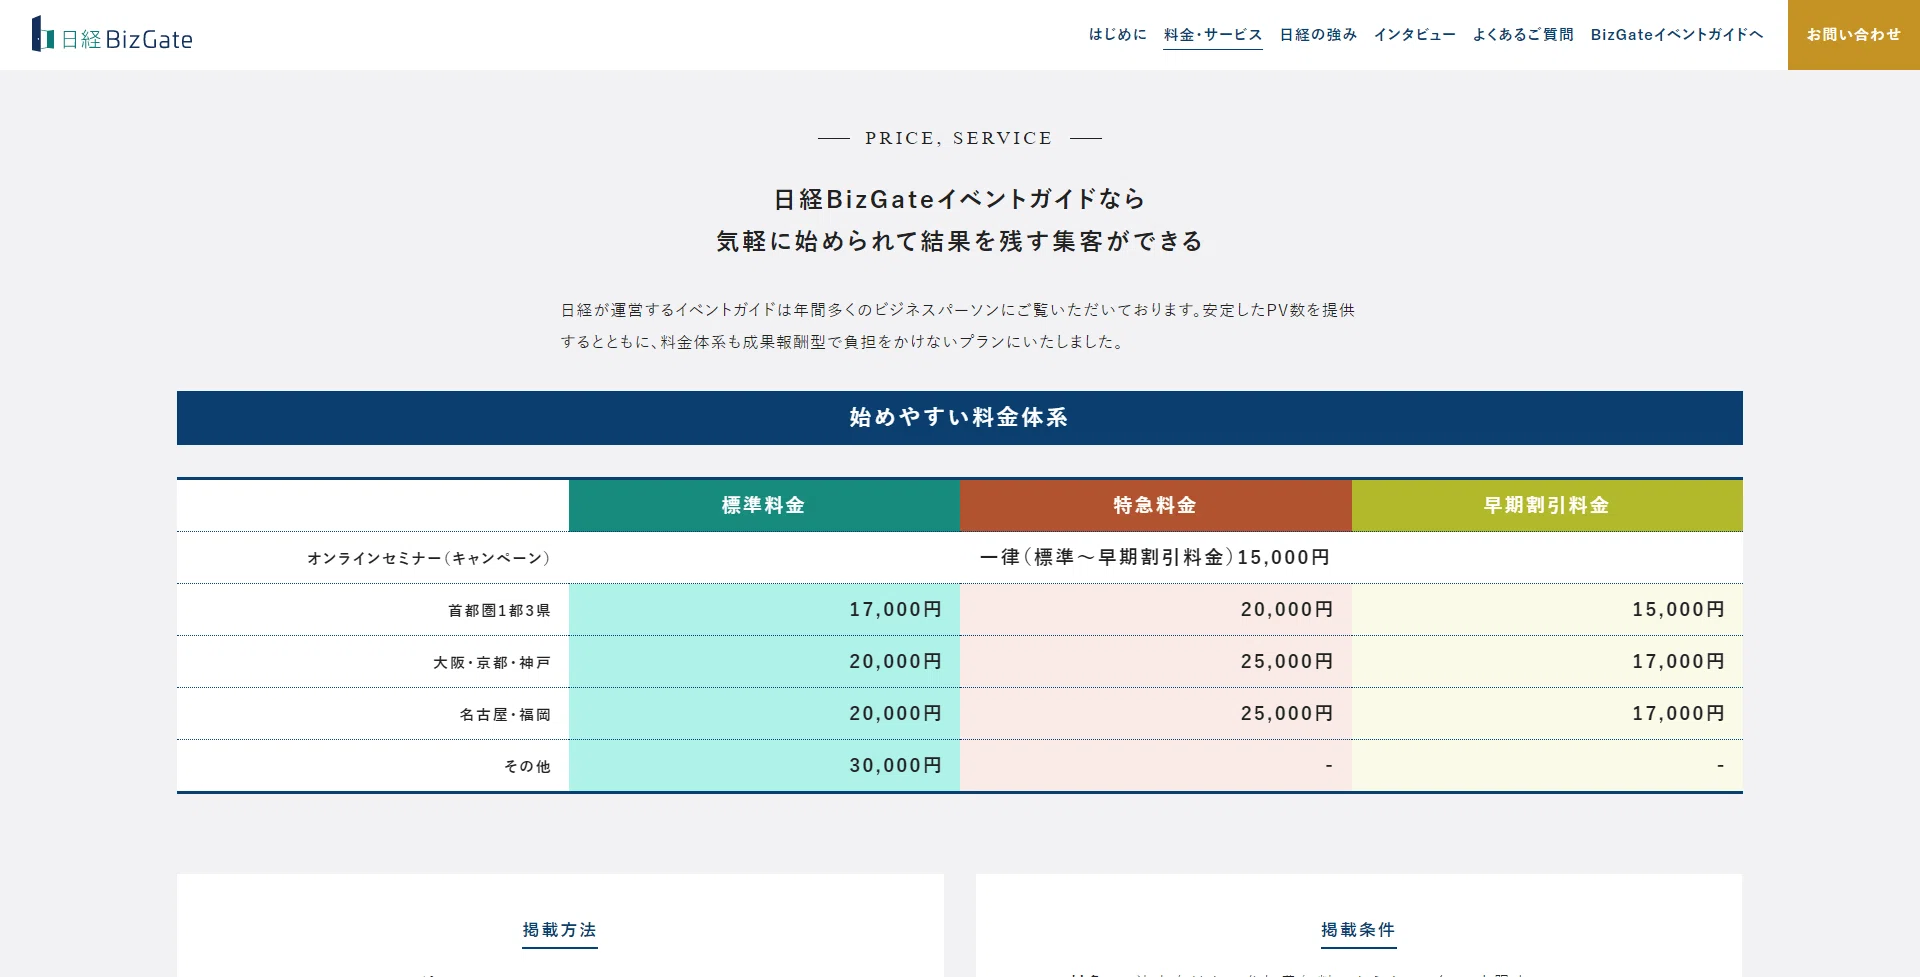Click the 日経BizGate logo
The image size is (1920, 977).
click(112, 35)
